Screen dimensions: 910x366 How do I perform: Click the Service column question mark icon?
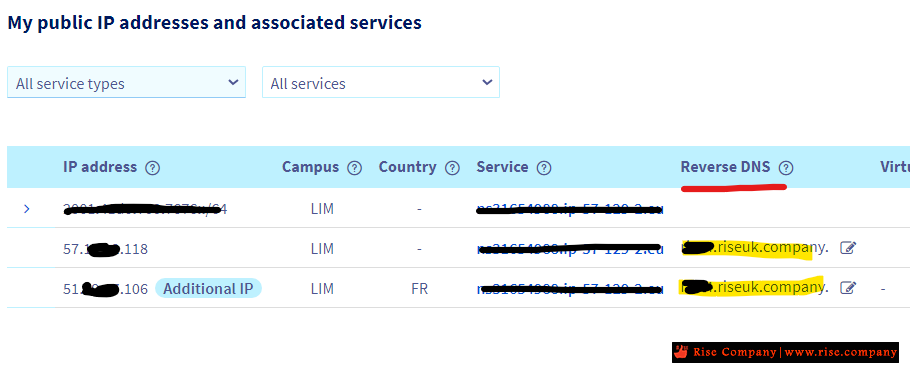click(544, 168)
